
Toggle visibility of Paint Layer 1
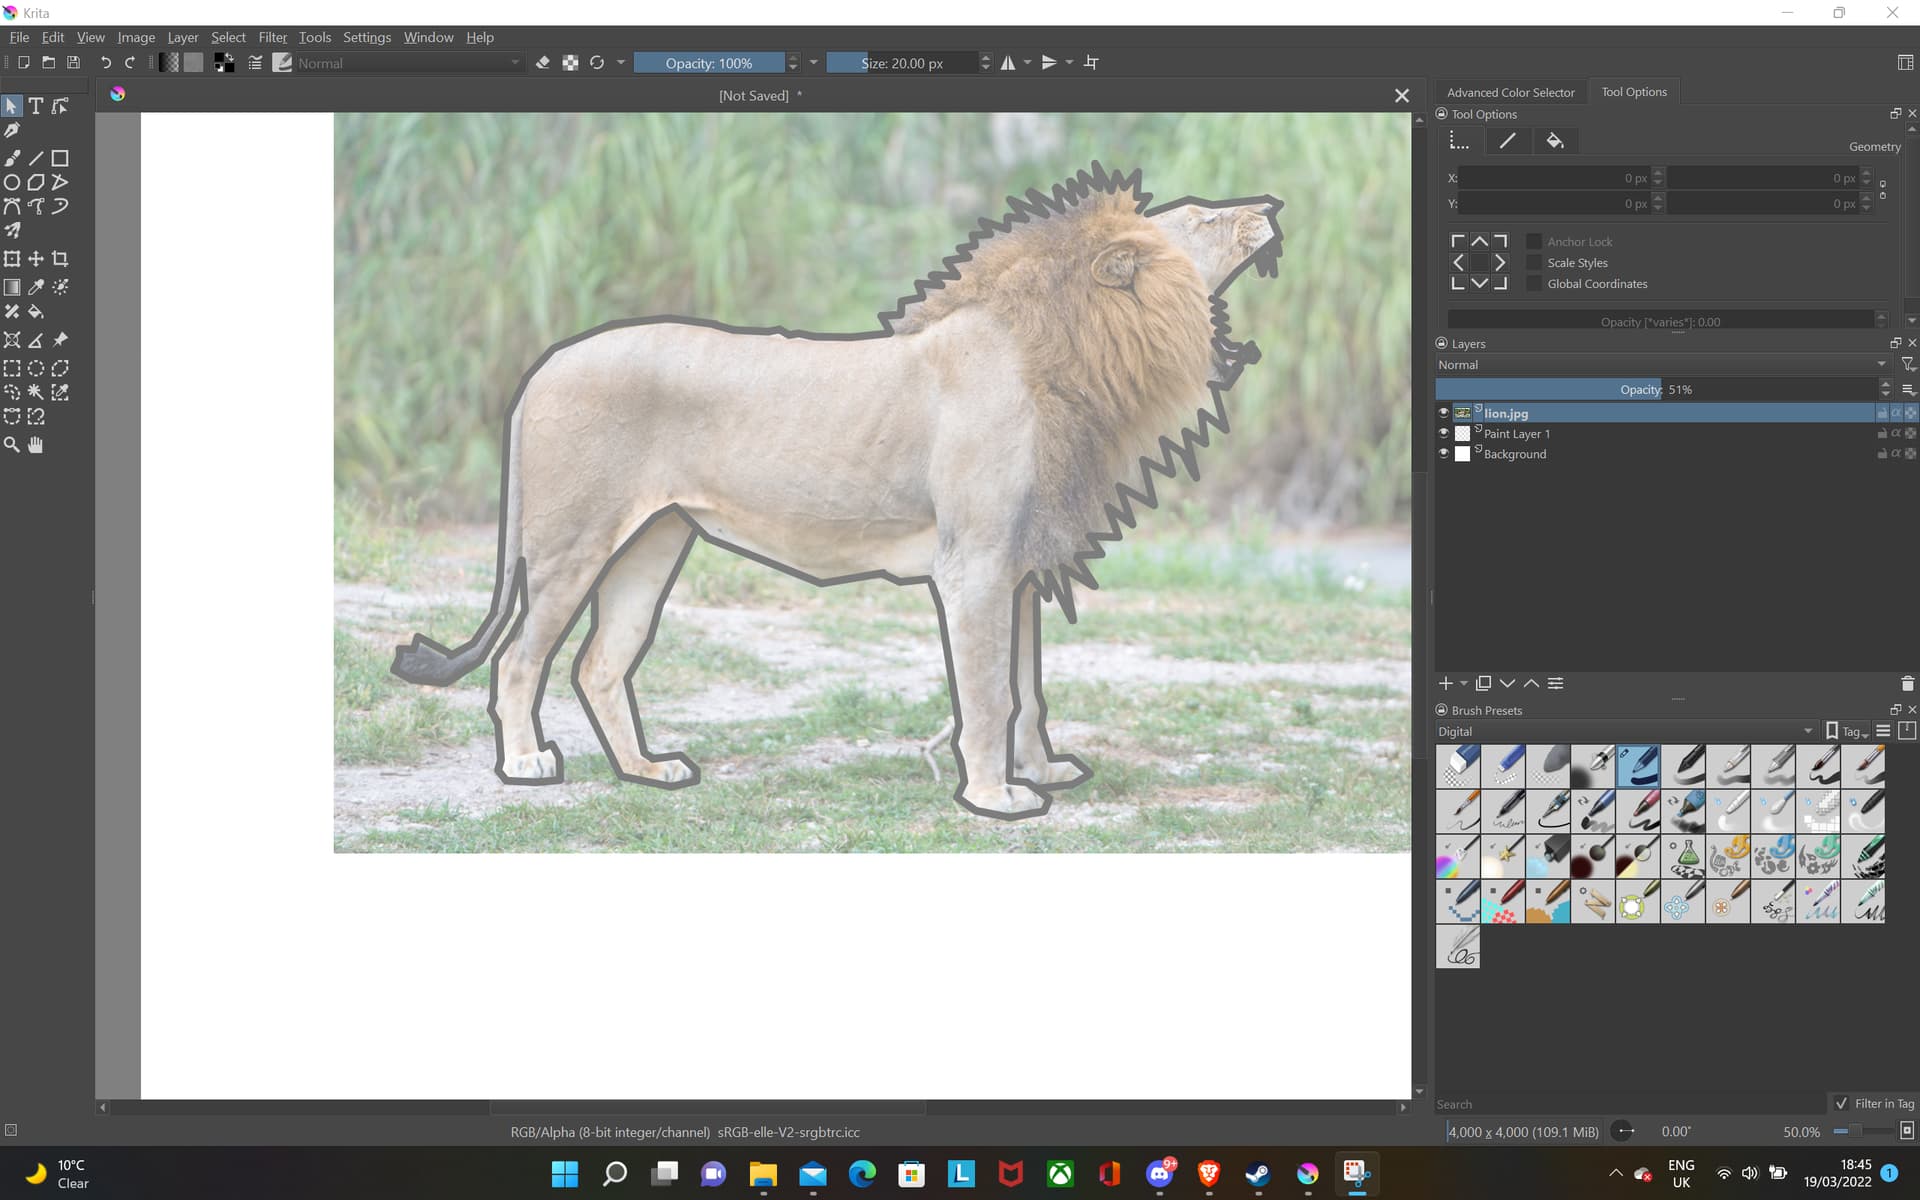pos(1443,433)
